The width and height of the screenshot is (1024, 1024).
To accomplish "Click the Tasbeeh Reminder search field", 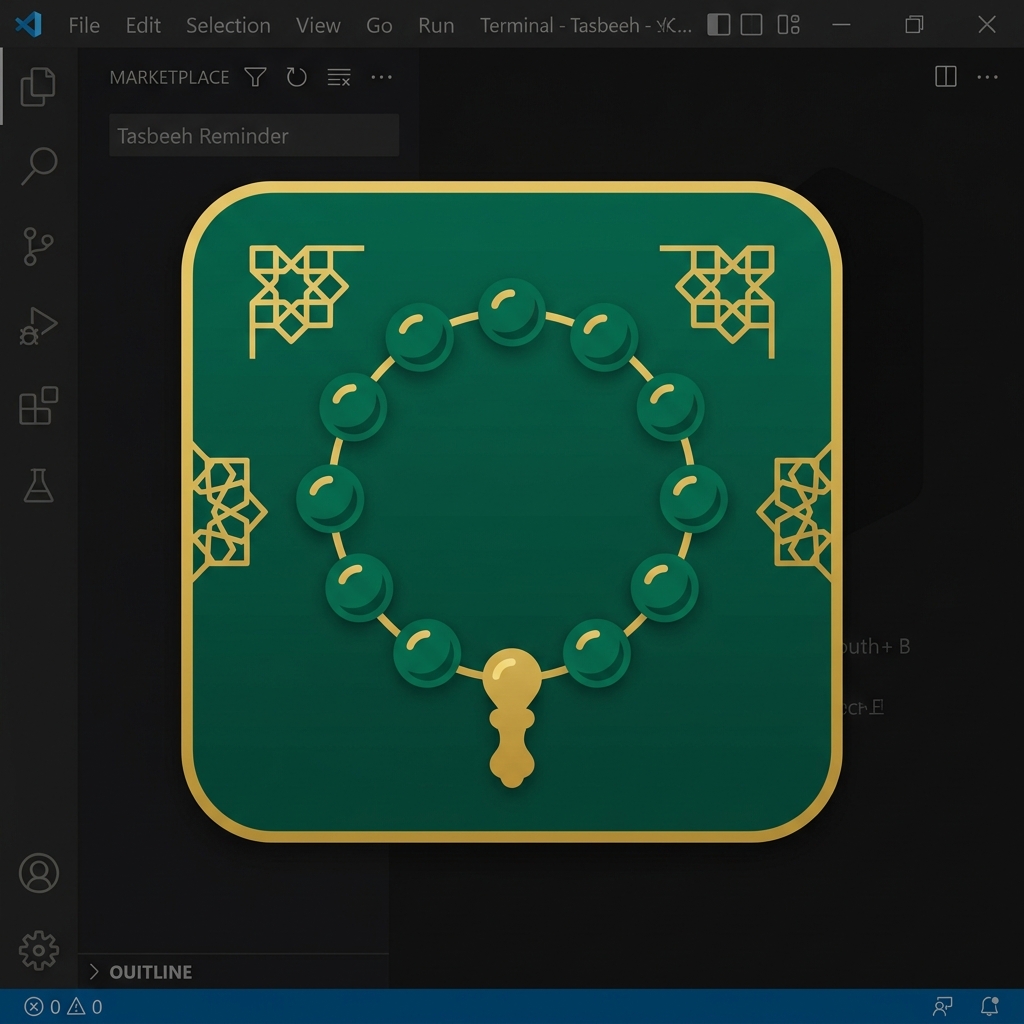I will (x=253, y=135).
